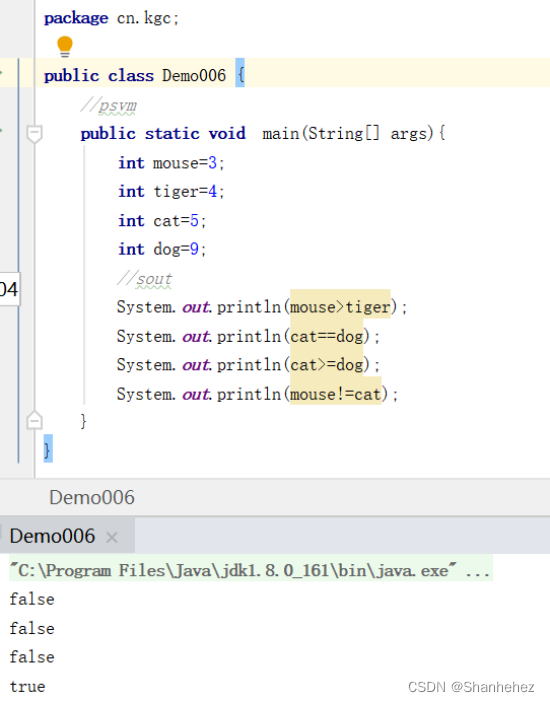The image size is (550, 702).
Task: Click the highlighted closing brace of the class
Action: pyautogui.click(x=48, y=448)
